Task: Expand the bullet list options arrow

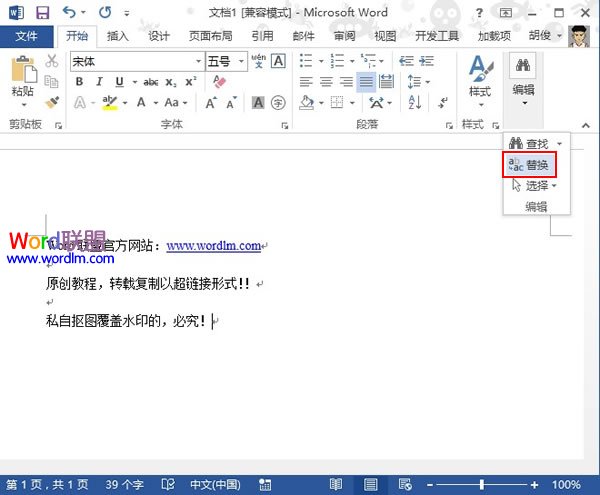Action: tap(321, 61)
